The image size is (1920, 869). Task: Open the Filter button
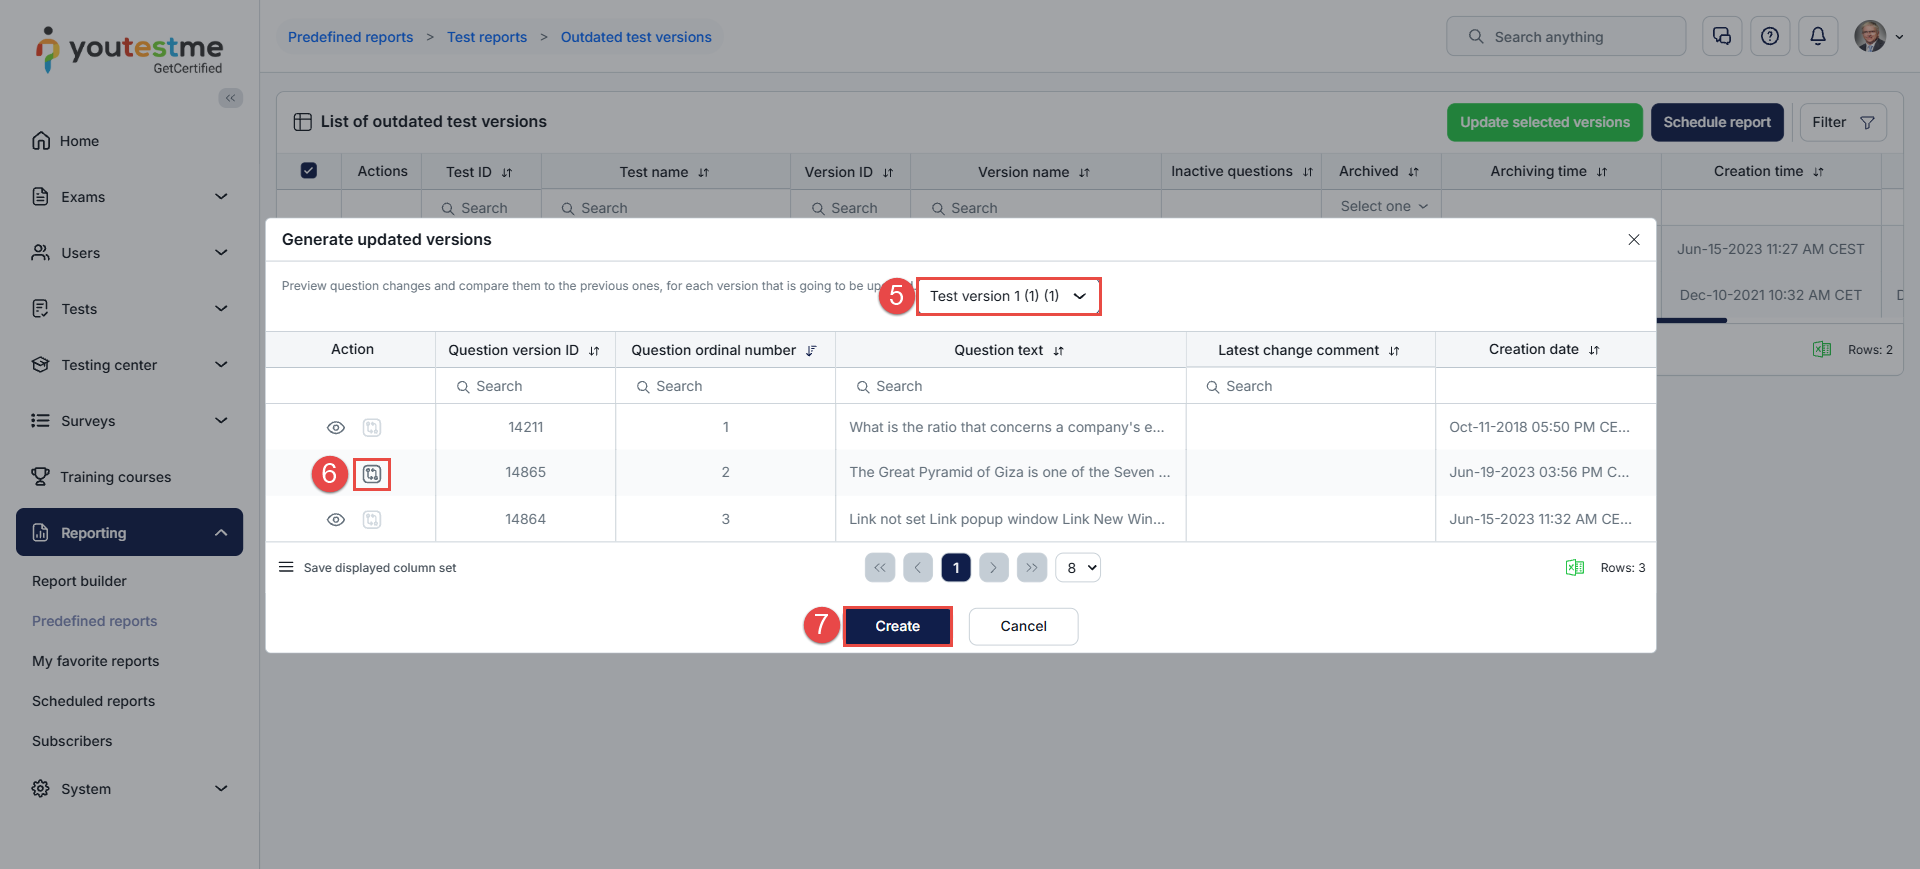pos(1842,122)
